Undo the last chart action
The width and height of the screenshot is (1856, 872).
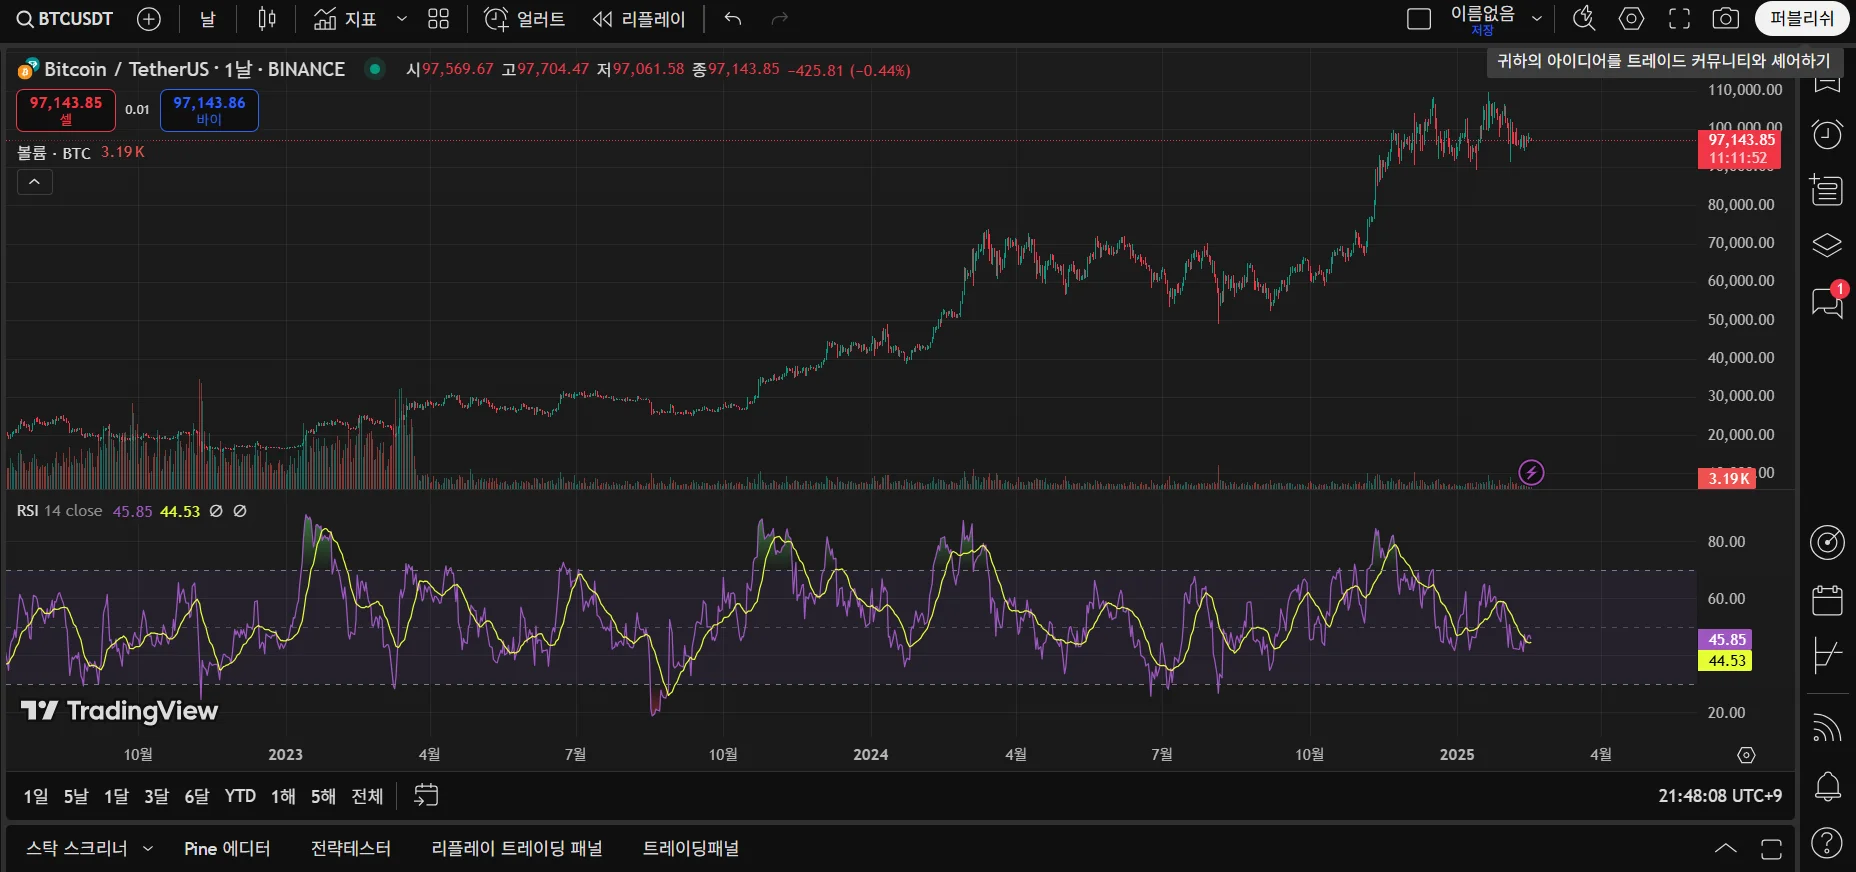[733, 19]
